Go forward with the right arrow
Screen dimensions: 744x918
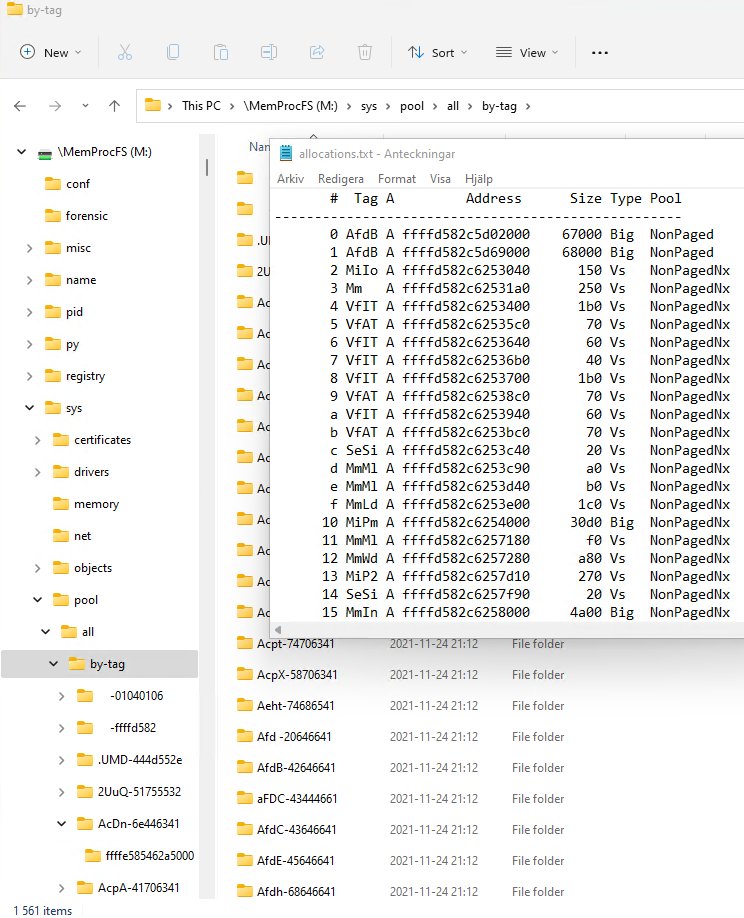click(x=55, y=106)
